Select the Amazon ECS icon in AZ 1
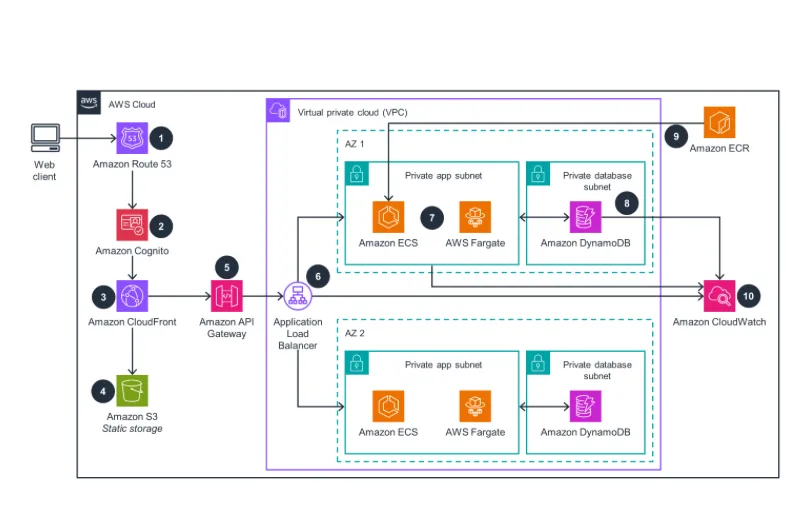This screenshot has width=802, height=514. 388,217
